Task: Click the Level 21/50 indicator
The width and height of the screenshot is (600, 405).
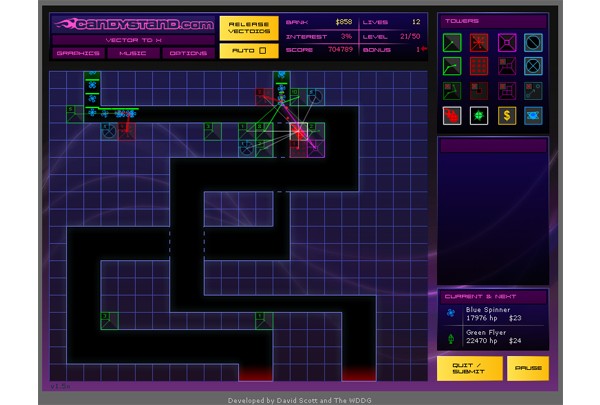Action: [x=410, y=36]
